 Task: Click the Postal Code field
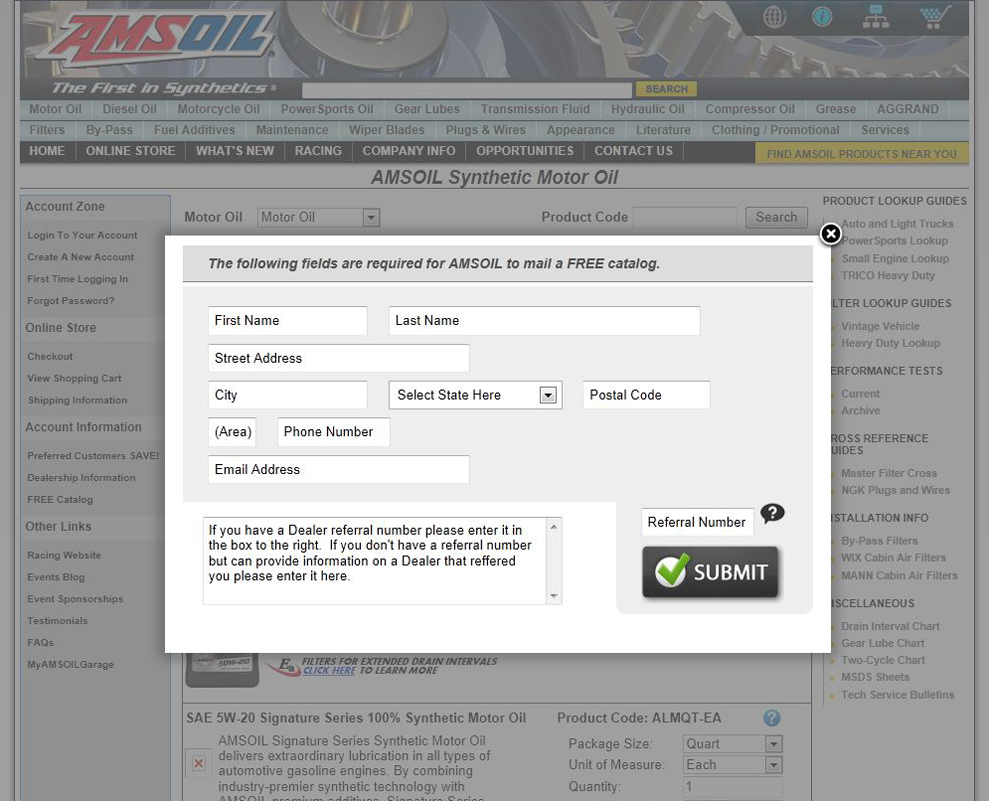click(647, 395)
